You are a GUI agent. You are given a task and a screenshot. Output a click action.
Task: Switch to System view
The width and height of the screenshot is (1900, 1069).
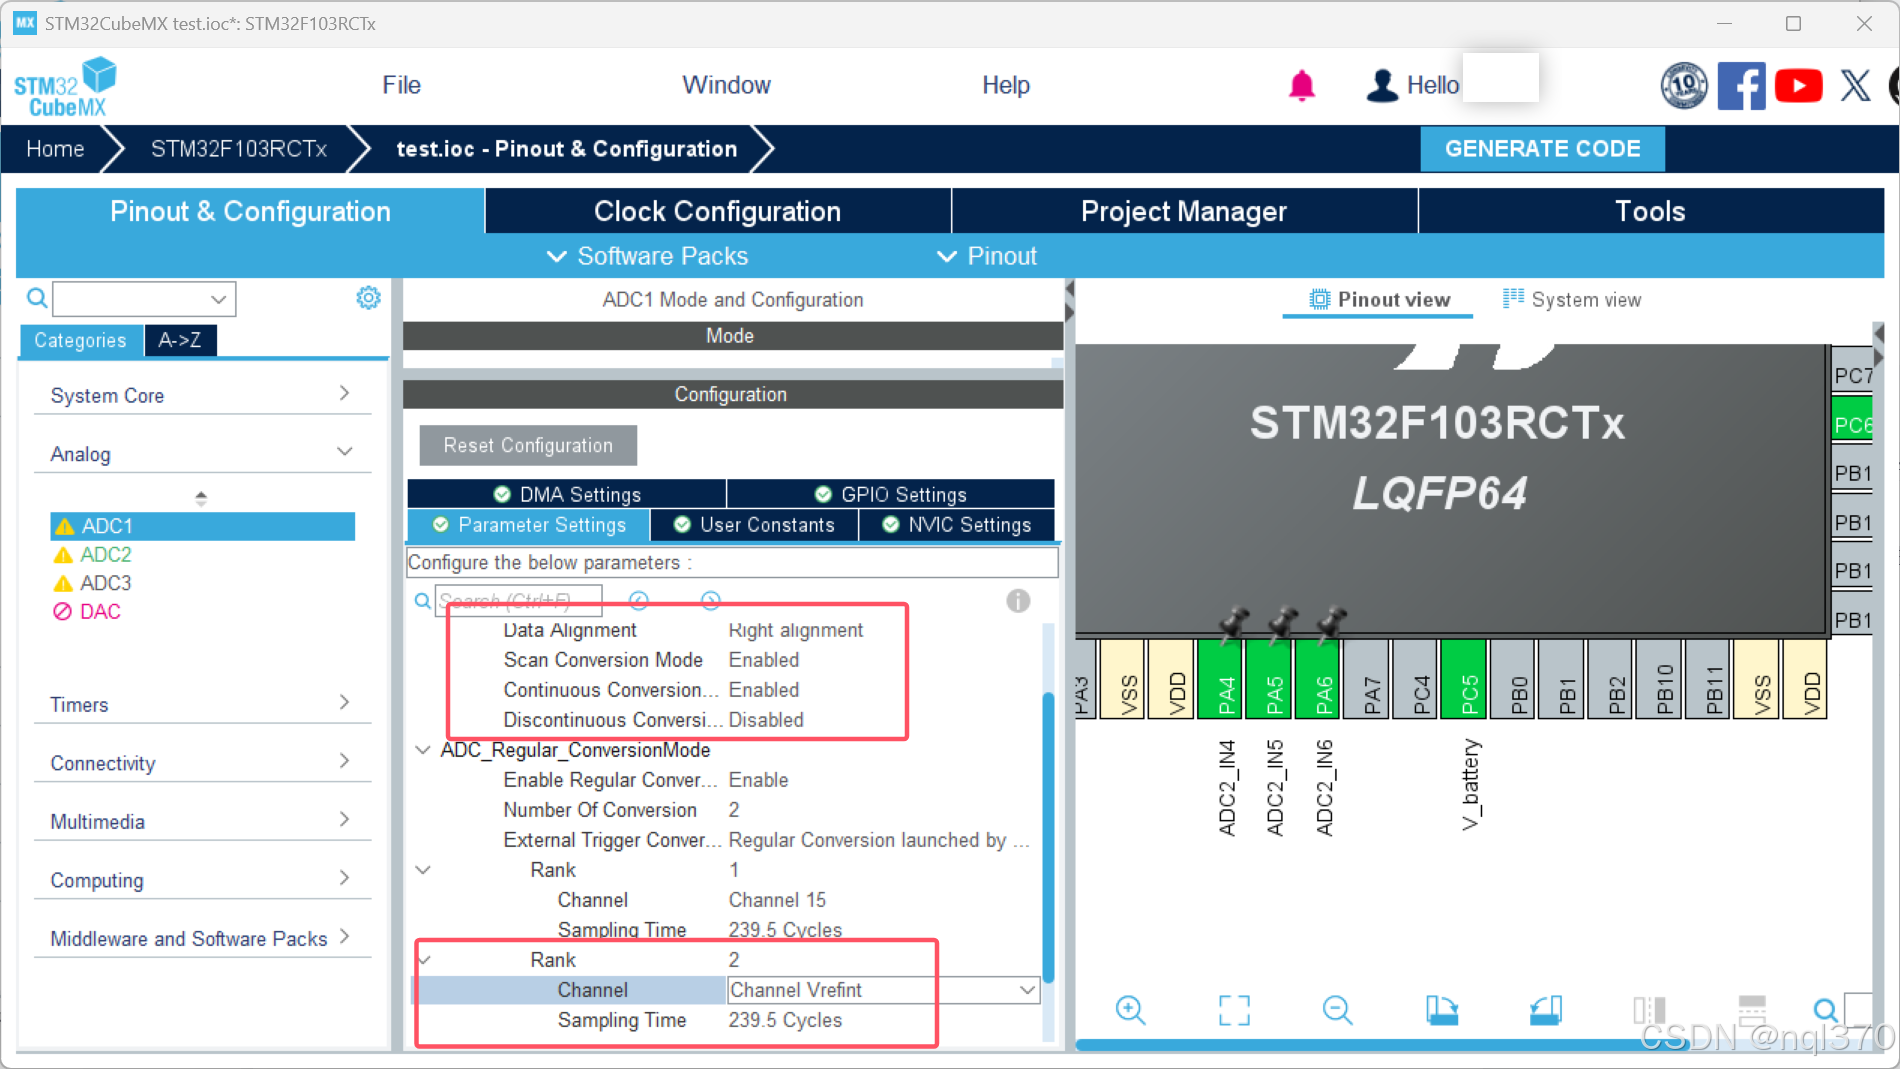pyautogui.click(x=1572, y=299)
